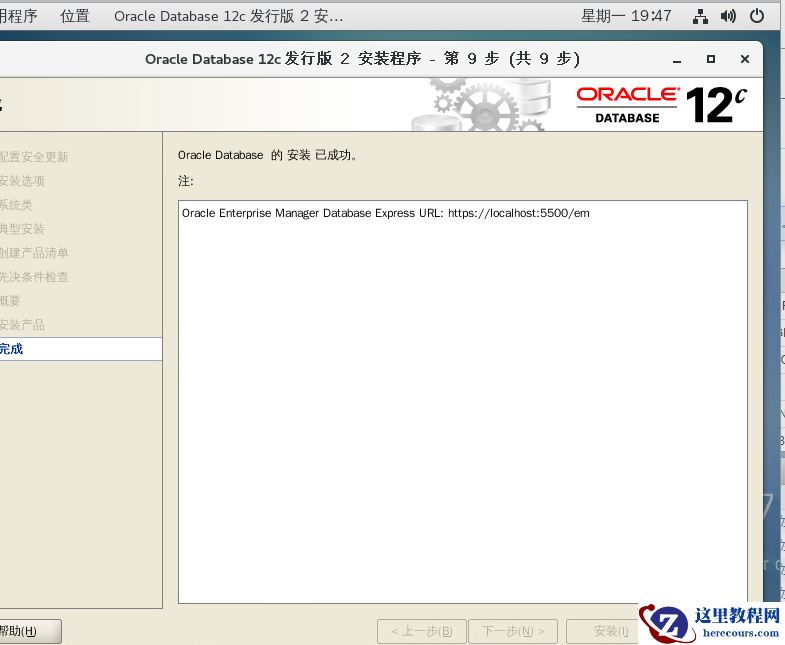Click the 星期一 19:47 clock
Image resolution: width=785 pixels, height=645 pixels.
click(626, 16)
